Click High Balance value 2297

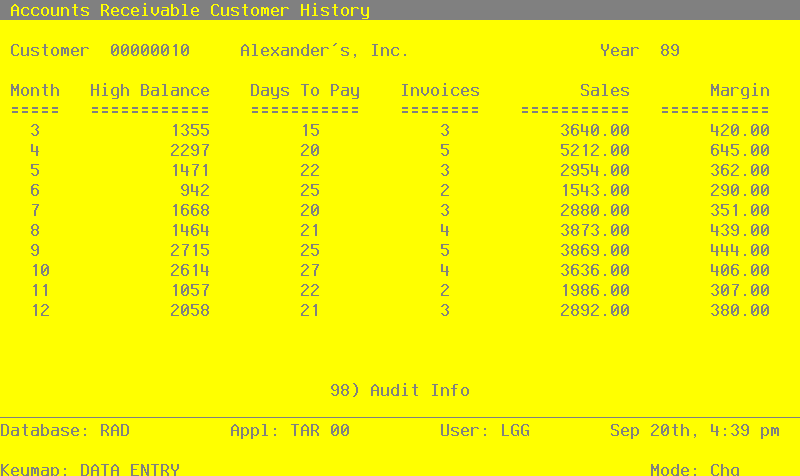190,151
